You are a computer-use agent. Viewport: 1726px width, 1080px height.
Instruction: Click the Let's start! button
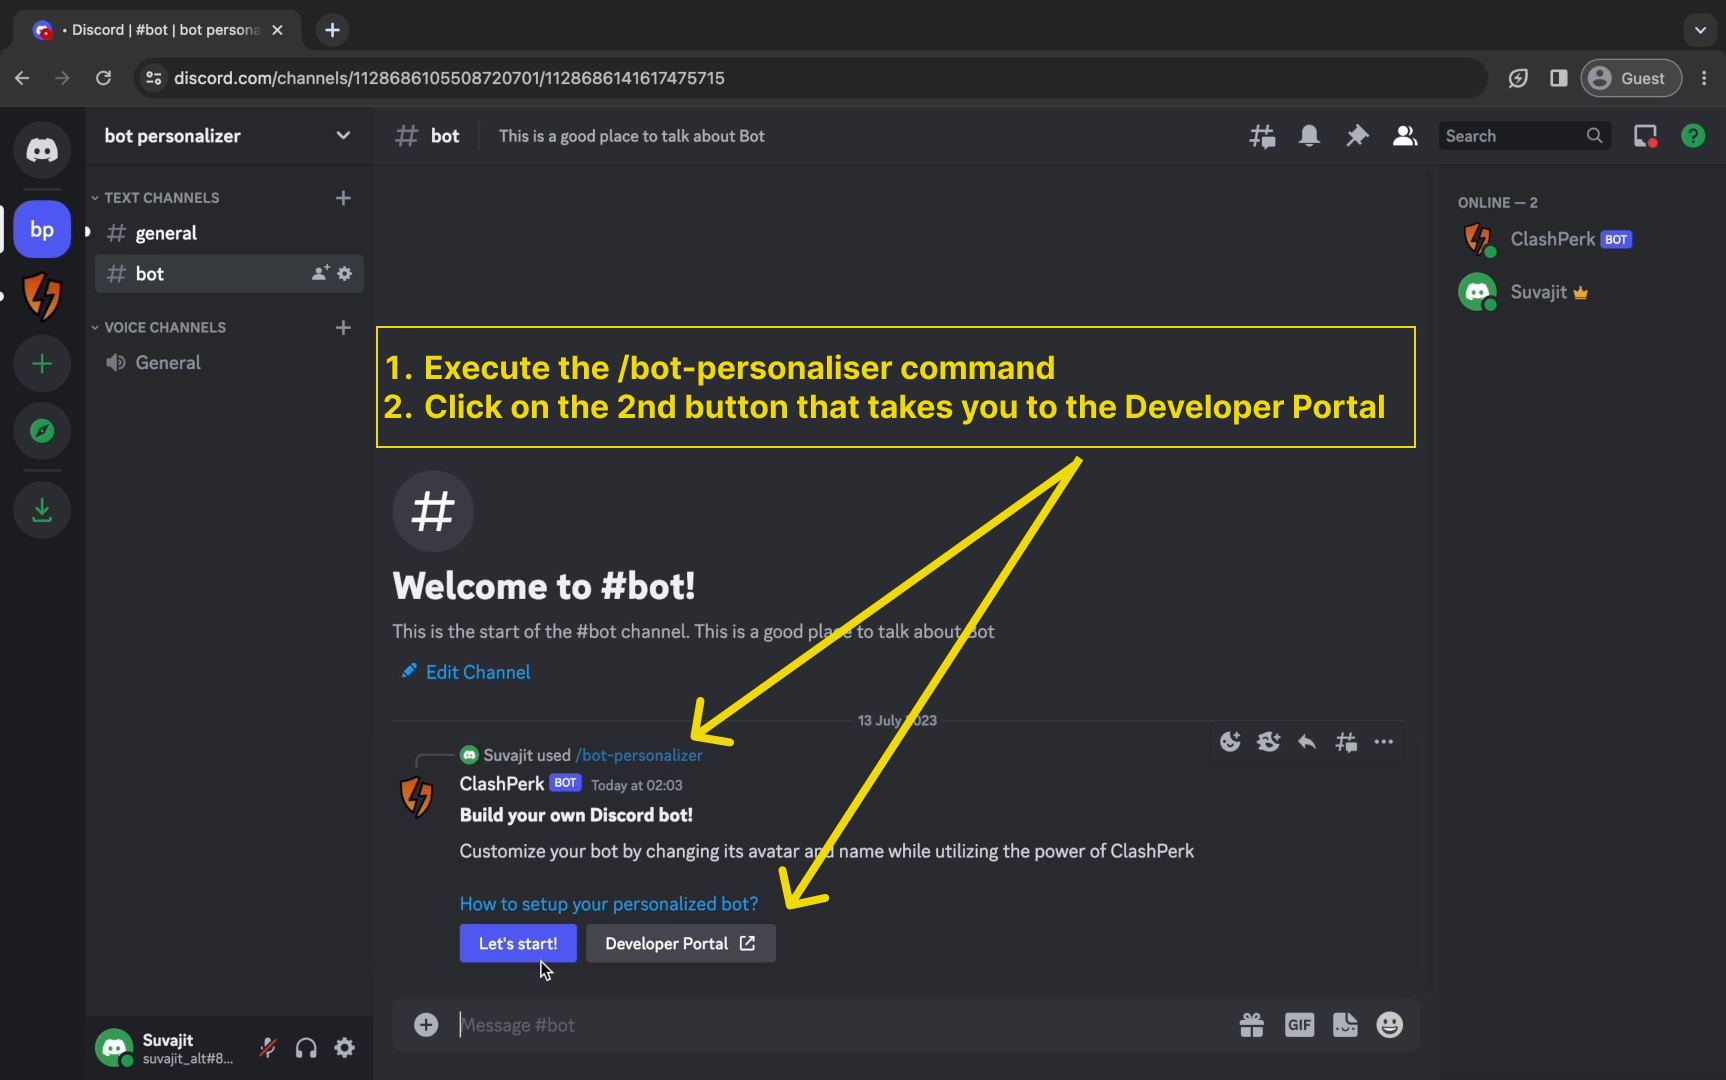[518, 943]
